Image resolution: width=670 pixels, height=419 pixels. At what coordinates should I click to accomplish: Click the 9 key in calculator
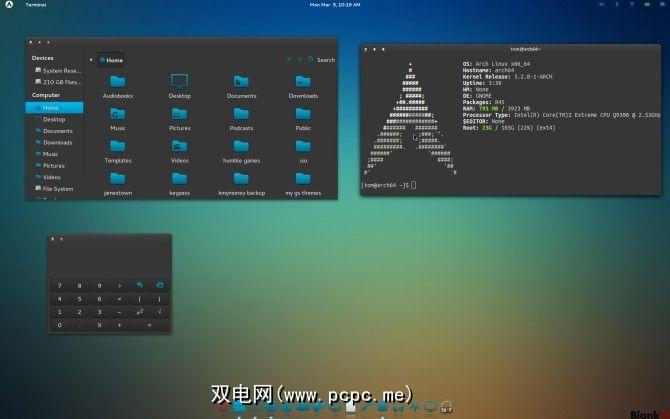(x=100, y=285)
